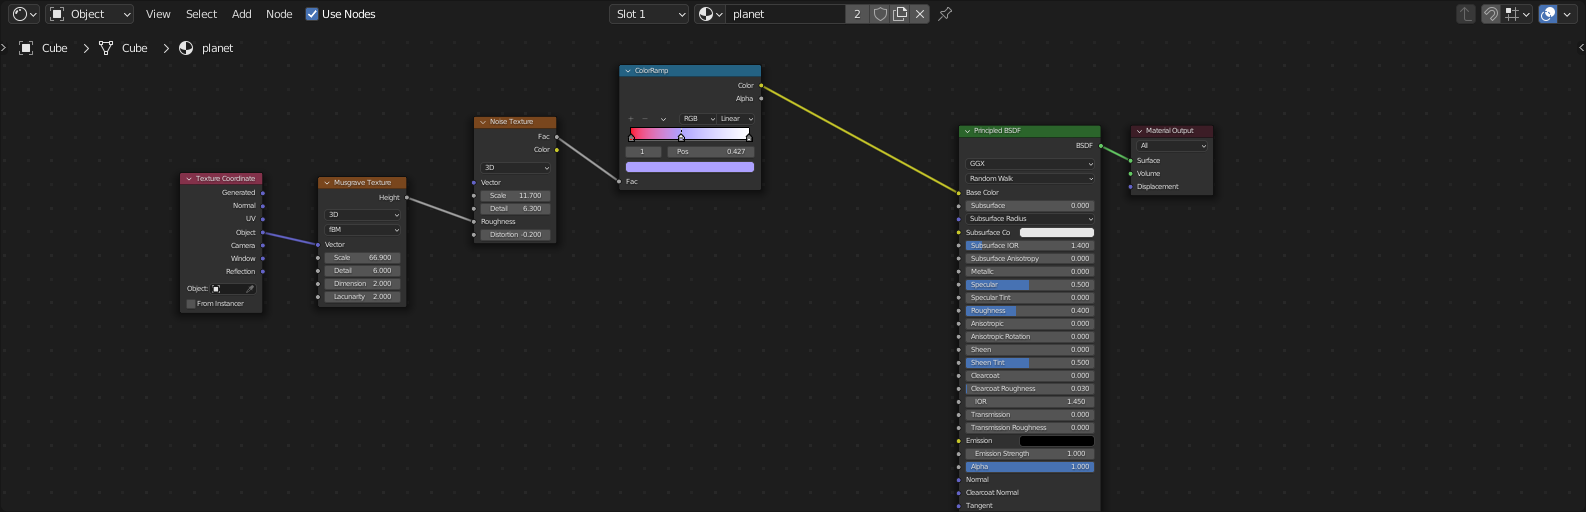Open the Add menu
The image size is (1586, 512).
click(242, 14)
